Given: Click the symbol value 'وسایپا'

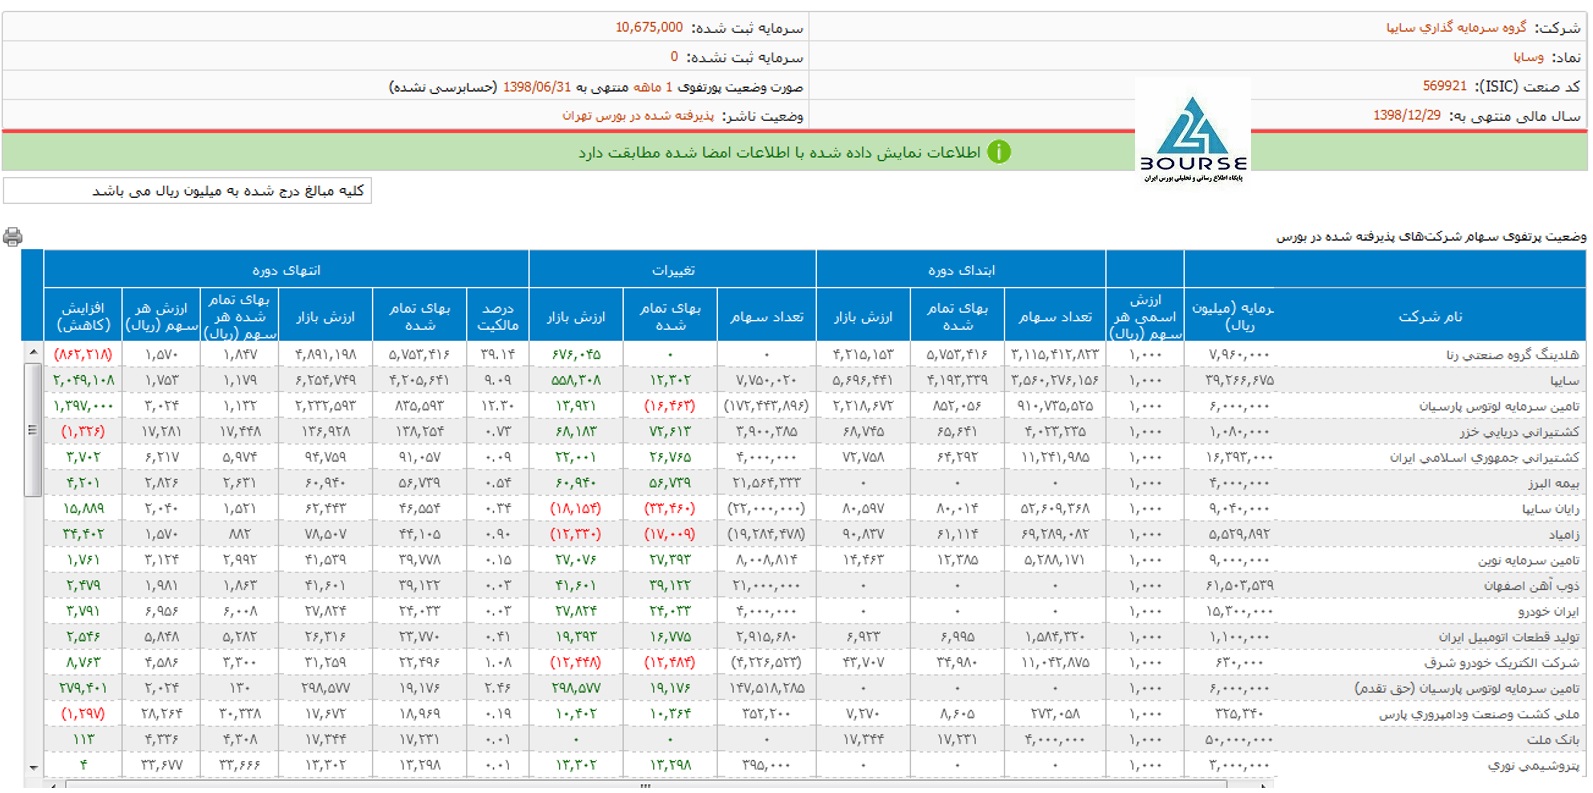Looking at the screenshot, I should point(1528,58).
